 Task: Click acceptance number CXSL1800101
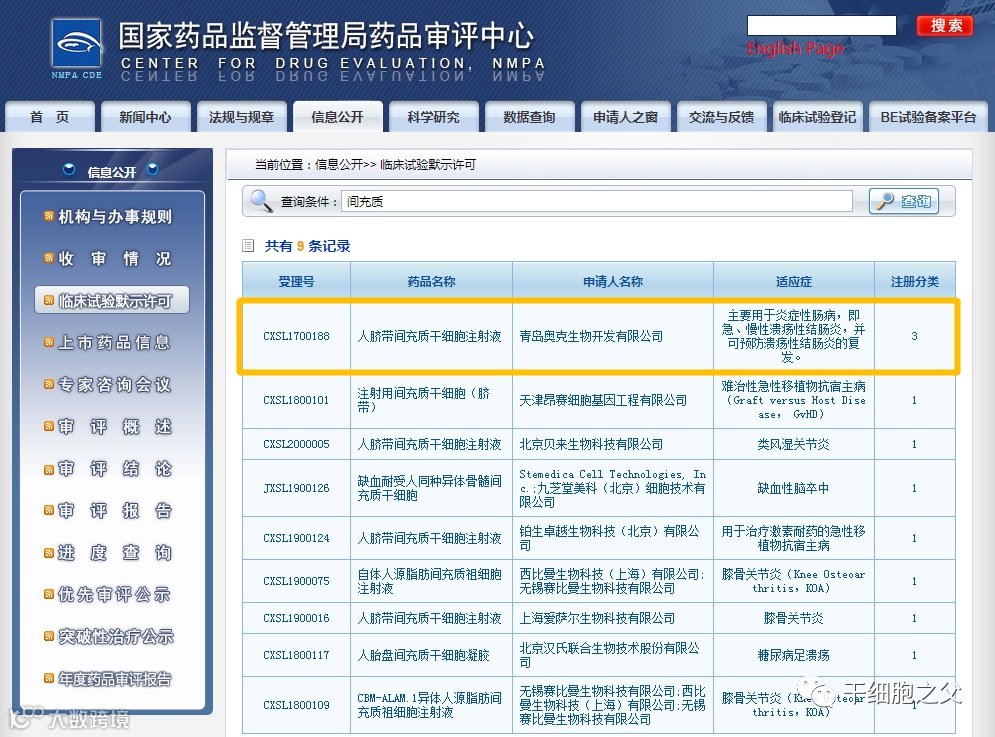[296, 400]
